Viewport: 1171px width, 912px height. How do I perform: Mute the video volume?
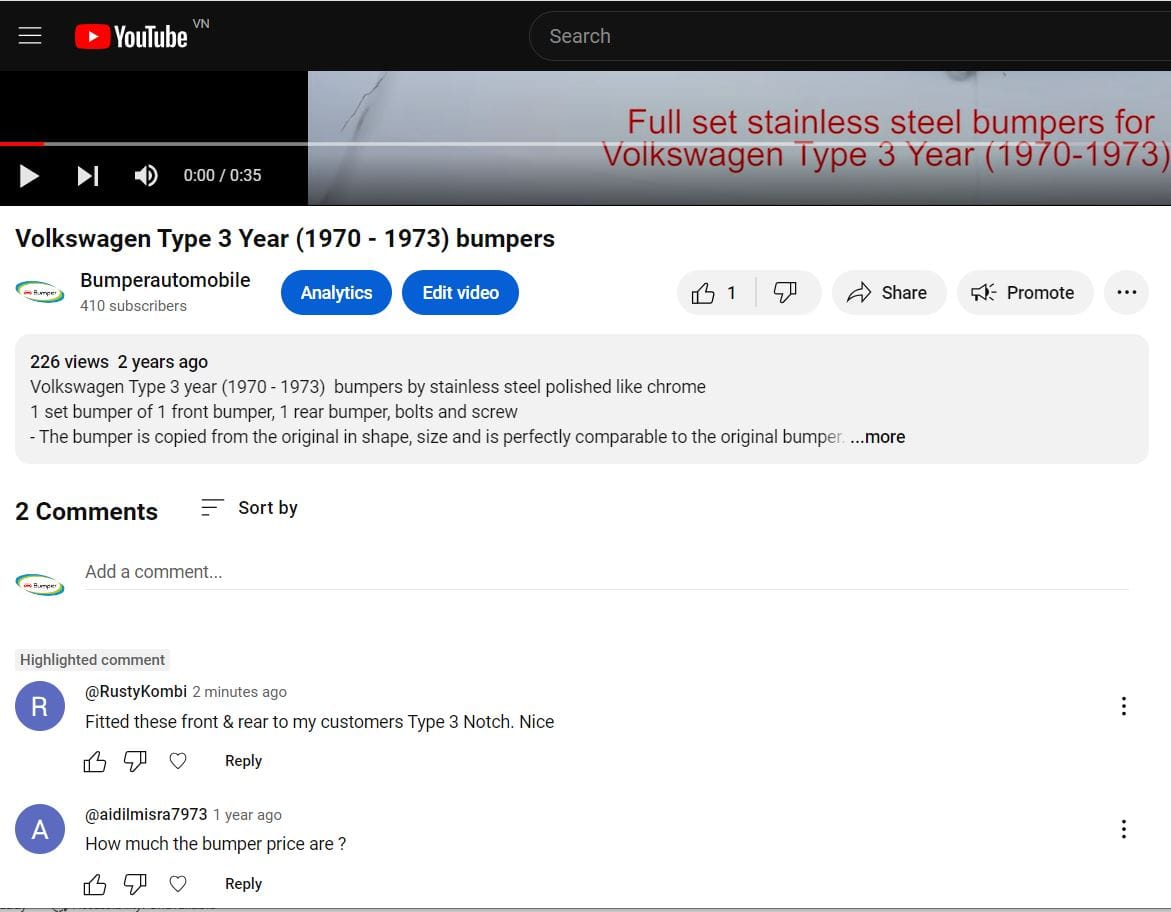click(x=146, y=176)
